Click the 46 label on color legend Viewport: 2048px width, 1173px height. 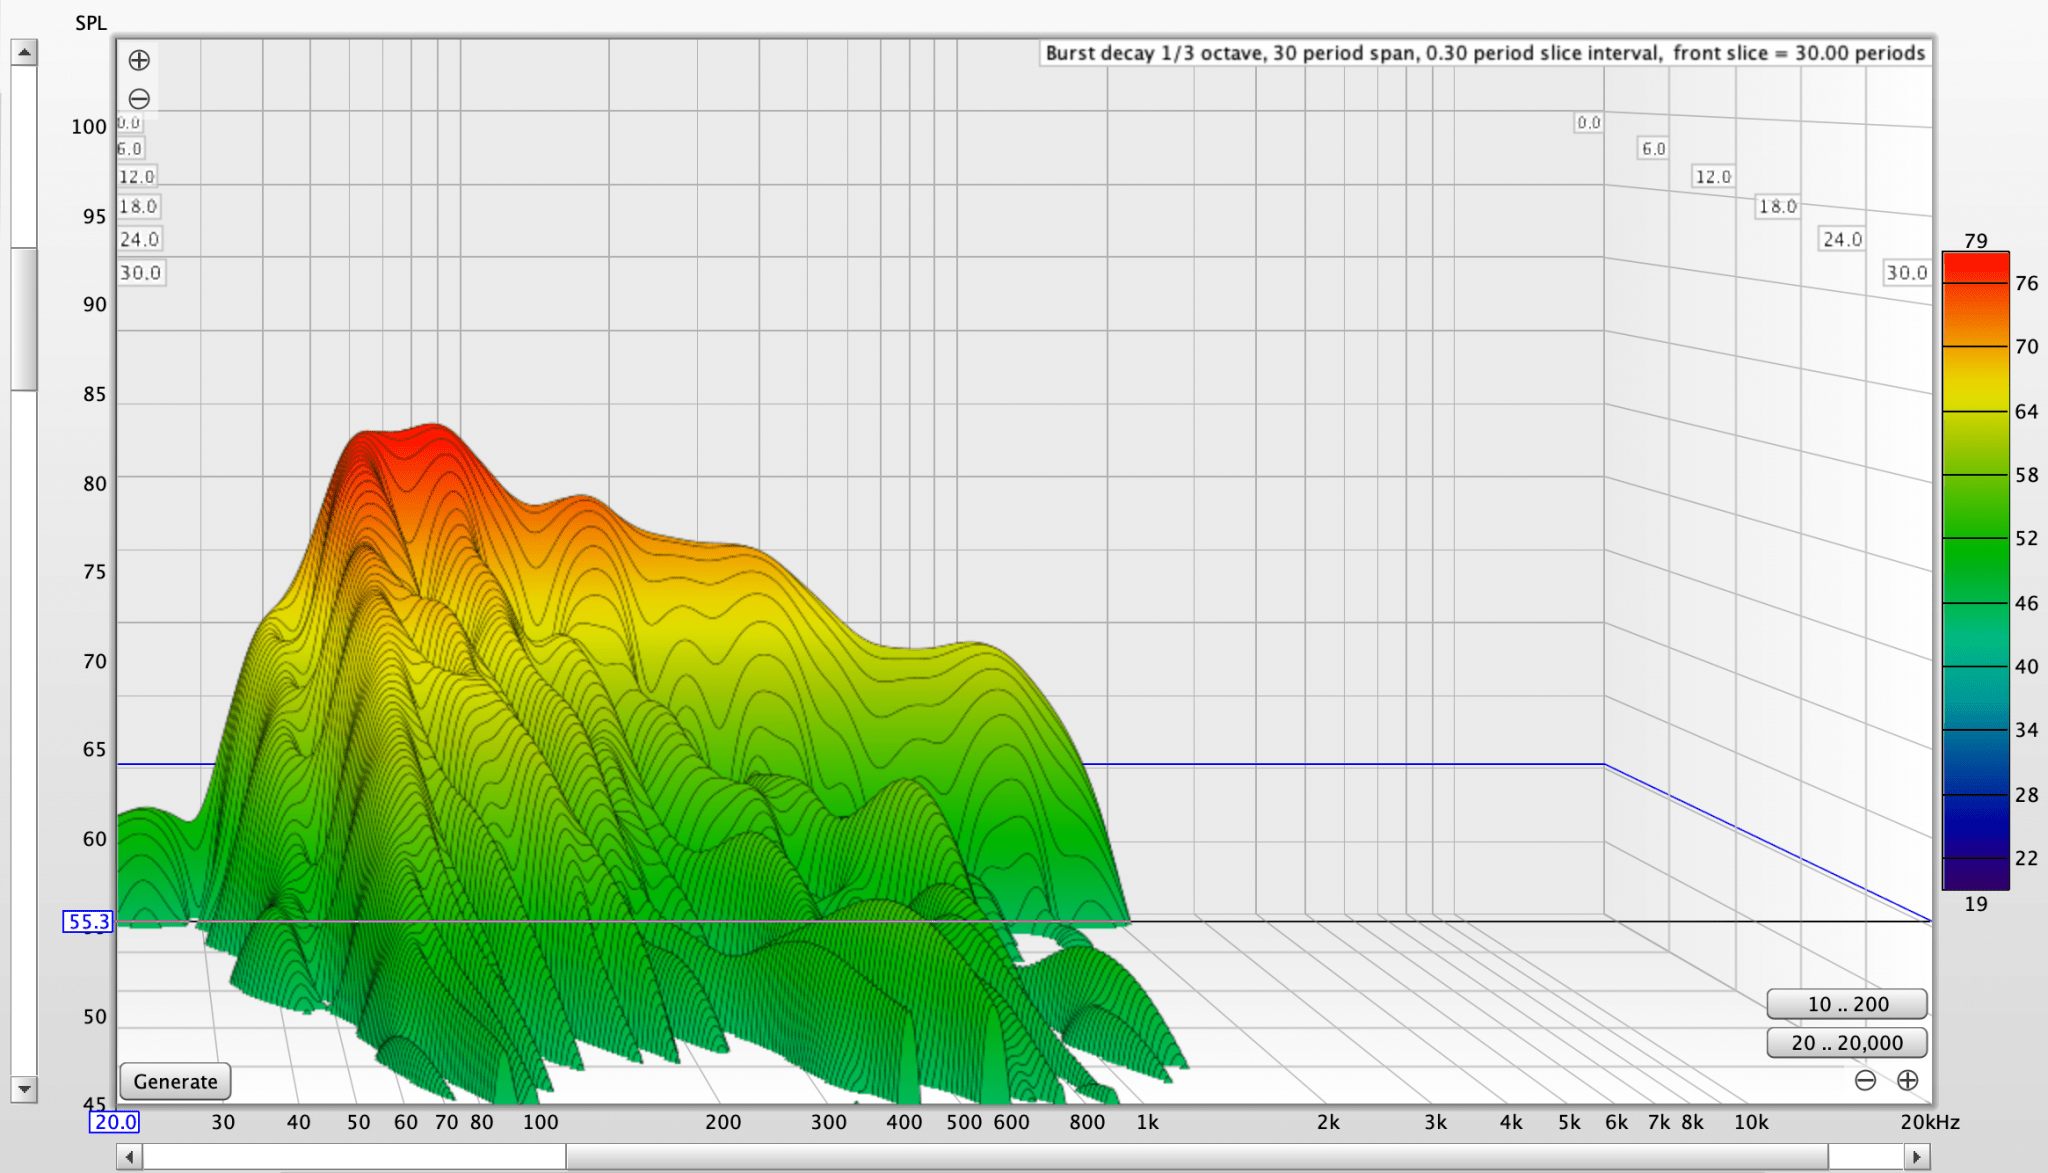pyautogui.click(x=2026, y=603)
